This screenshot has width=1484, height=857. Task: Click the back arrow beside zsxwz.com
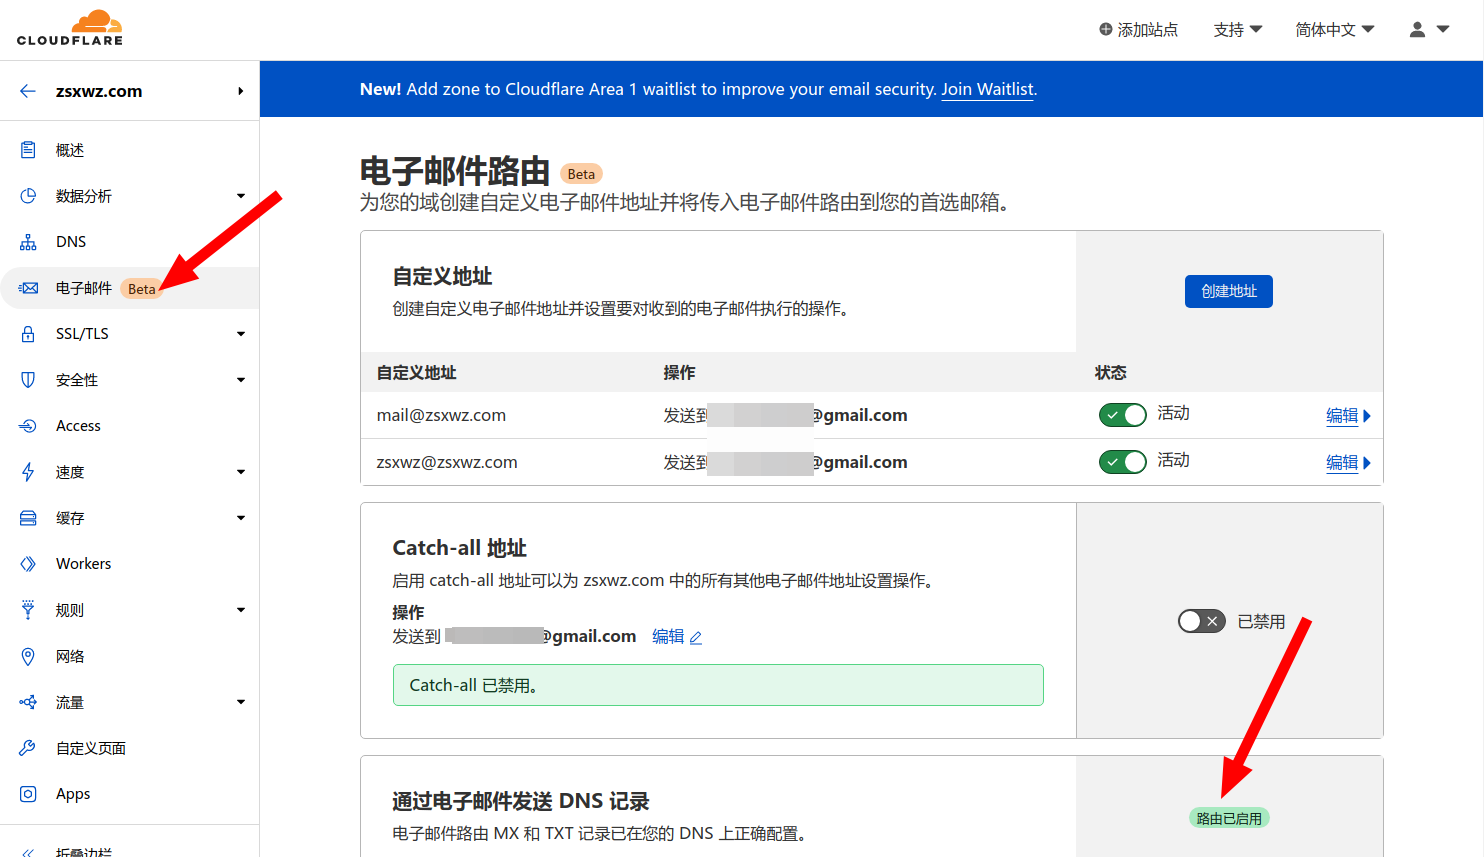point(28,91)
